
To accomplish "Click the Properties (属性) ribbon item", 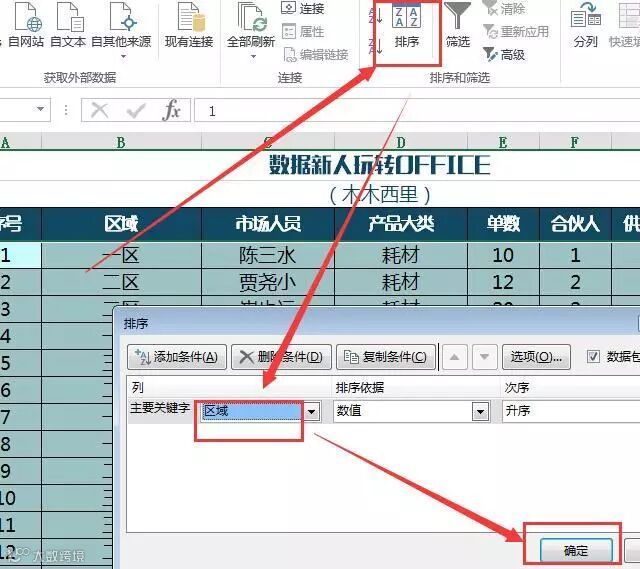I will coord(303,31).
